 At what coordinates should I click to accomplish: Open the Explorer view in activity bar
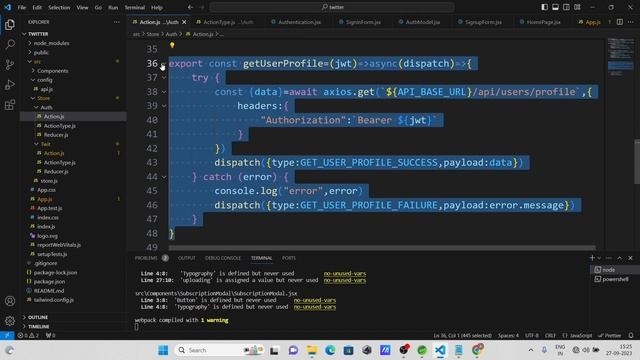click(10, 24)
